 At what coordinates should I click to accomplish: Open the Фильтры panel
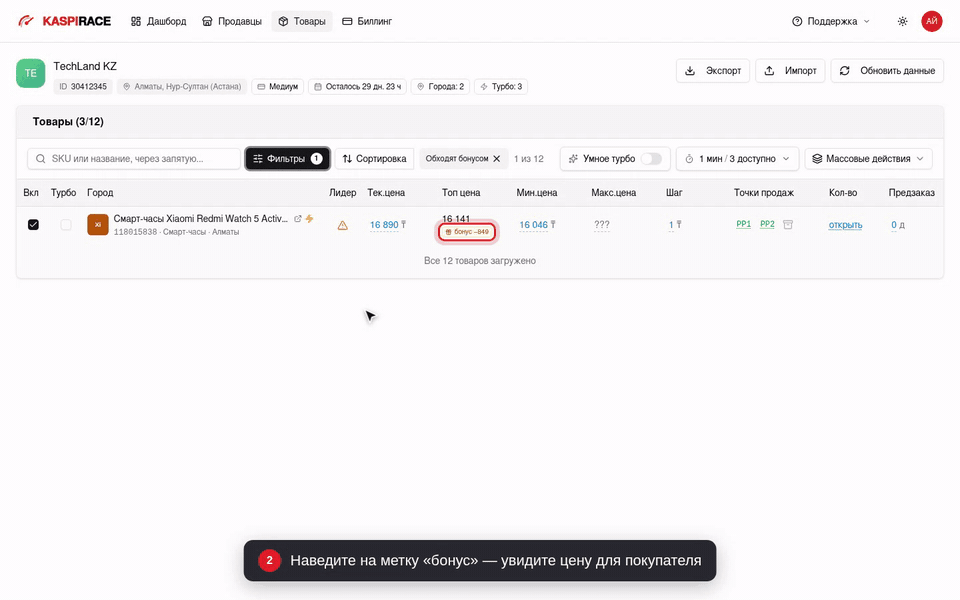click(x=288, y=159)
